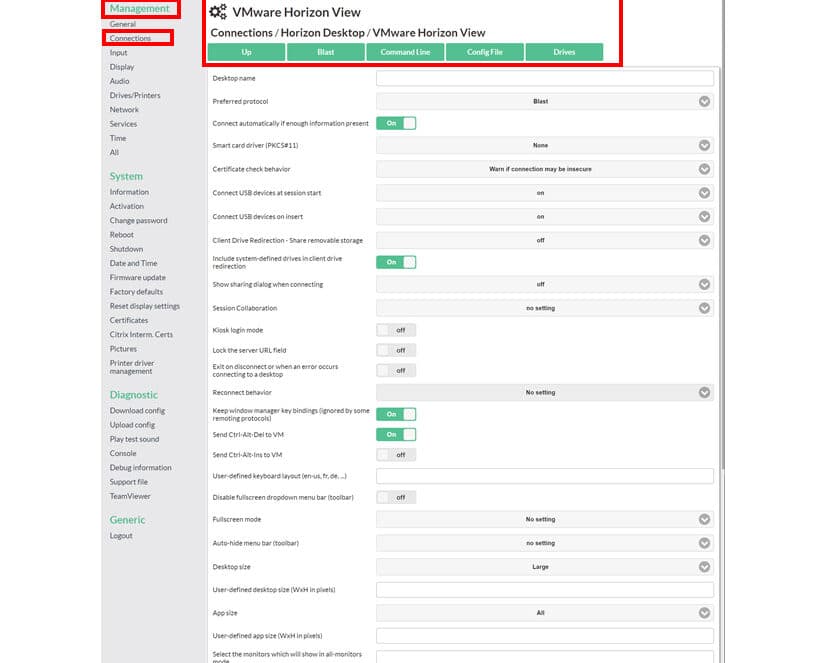Screen dimensions: 837x663
Task: Open Firmware update page
Action: (x=138, y=278)
